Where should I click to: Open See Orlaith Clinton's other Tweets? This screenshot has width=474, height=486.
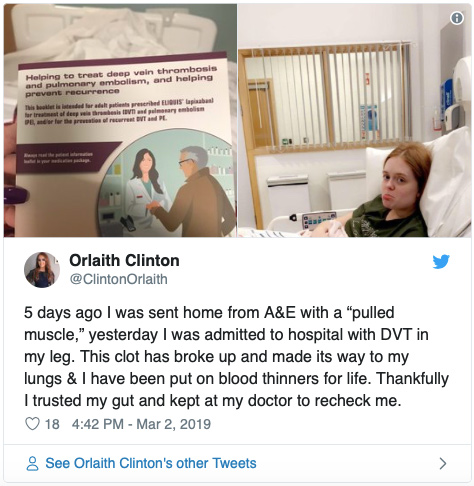click(x=151, y=463)
